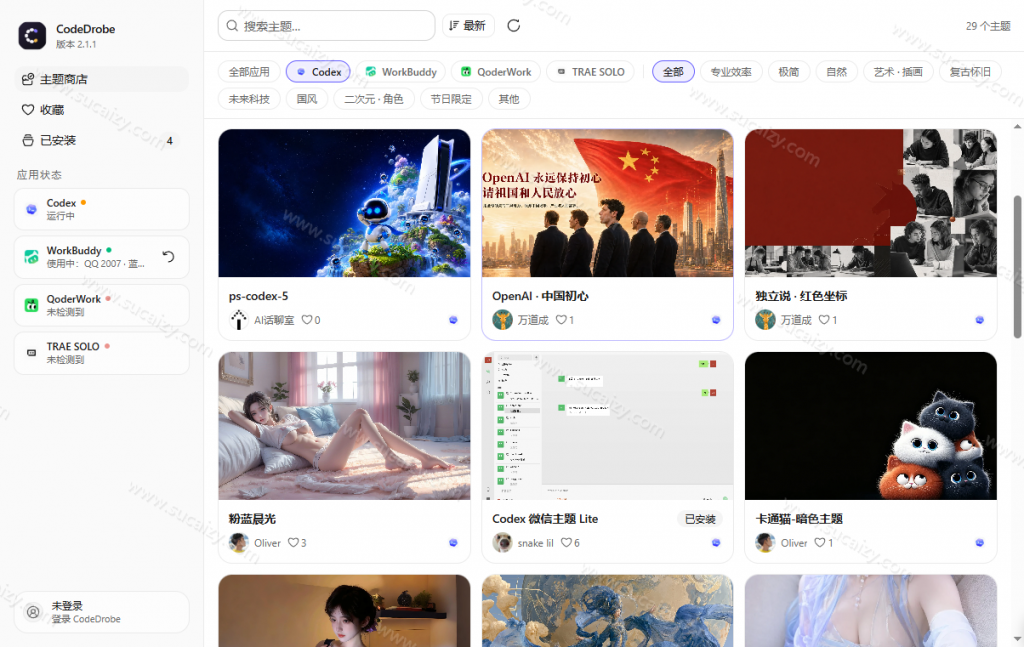Like the 卡通猫-暗色主题 heart icon
Screen dimensions: 1024x647
click(x=820, y=543)
